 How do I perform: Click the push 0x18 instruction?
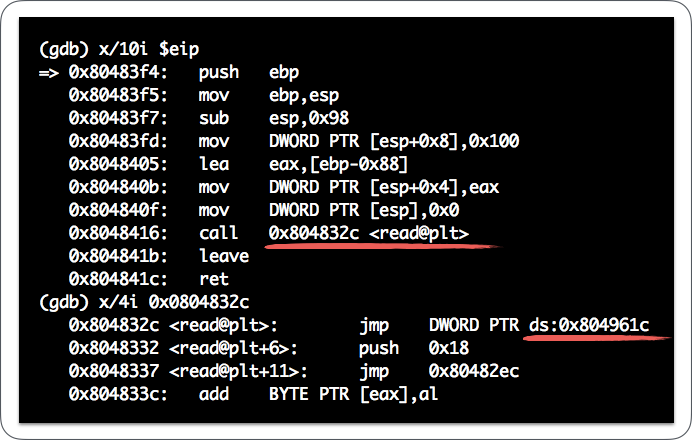(400, 348)
